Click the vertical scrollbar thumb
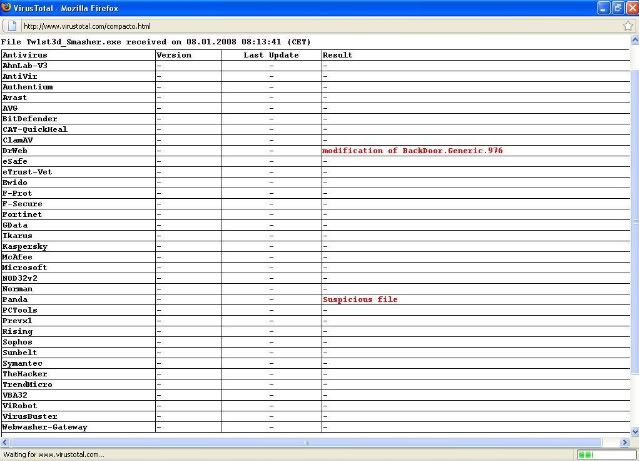The height and width of the screenshot is (461, 639). pos(635,222)
